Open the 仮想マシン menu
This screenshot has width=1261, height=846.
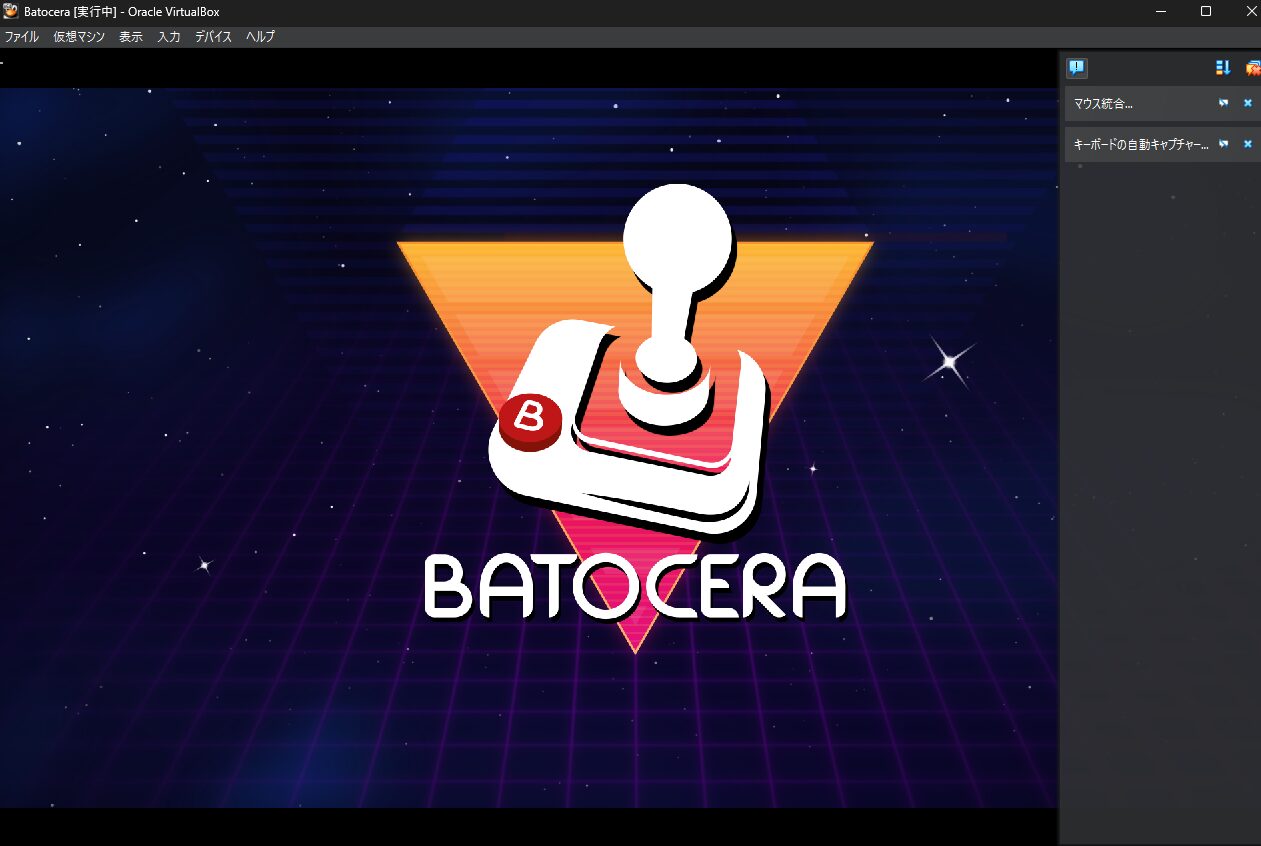coord(79,37)
